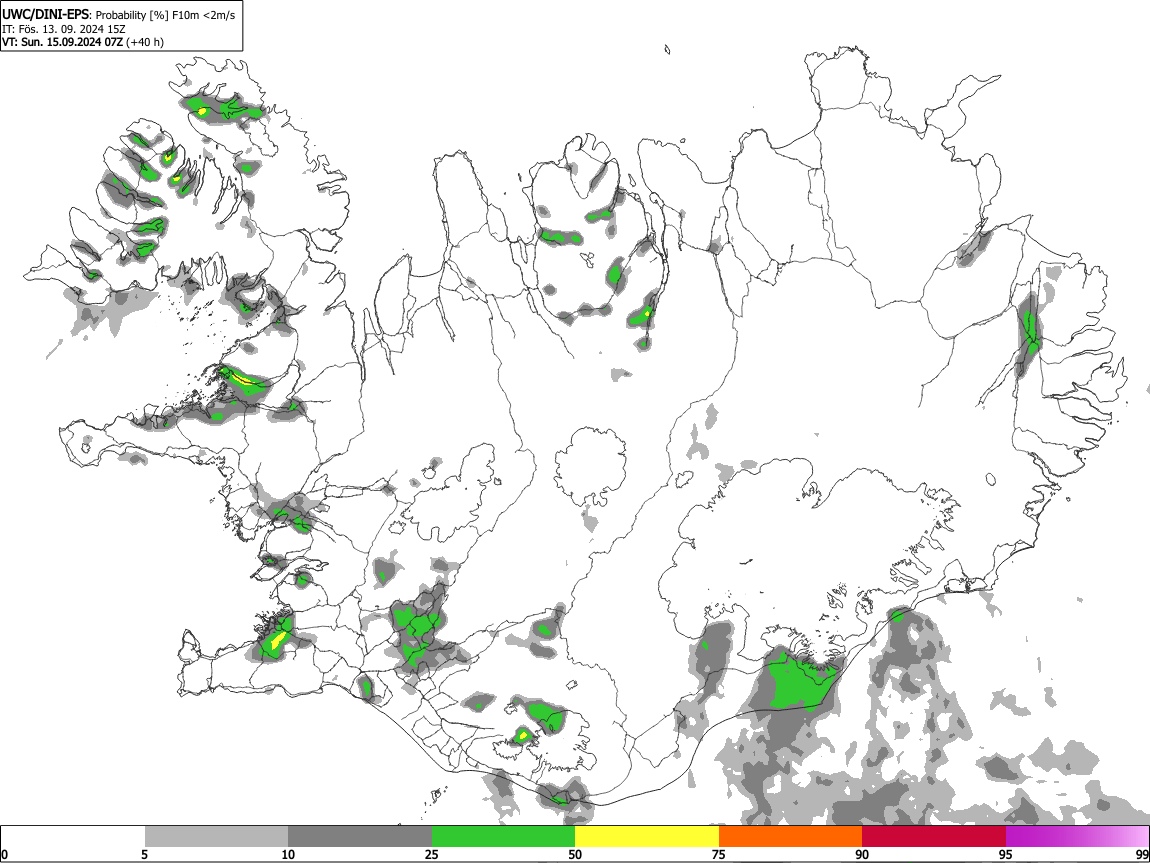Click the legend value '95'
Screen dimensions: 1150x863
(x=1006, y=855)
